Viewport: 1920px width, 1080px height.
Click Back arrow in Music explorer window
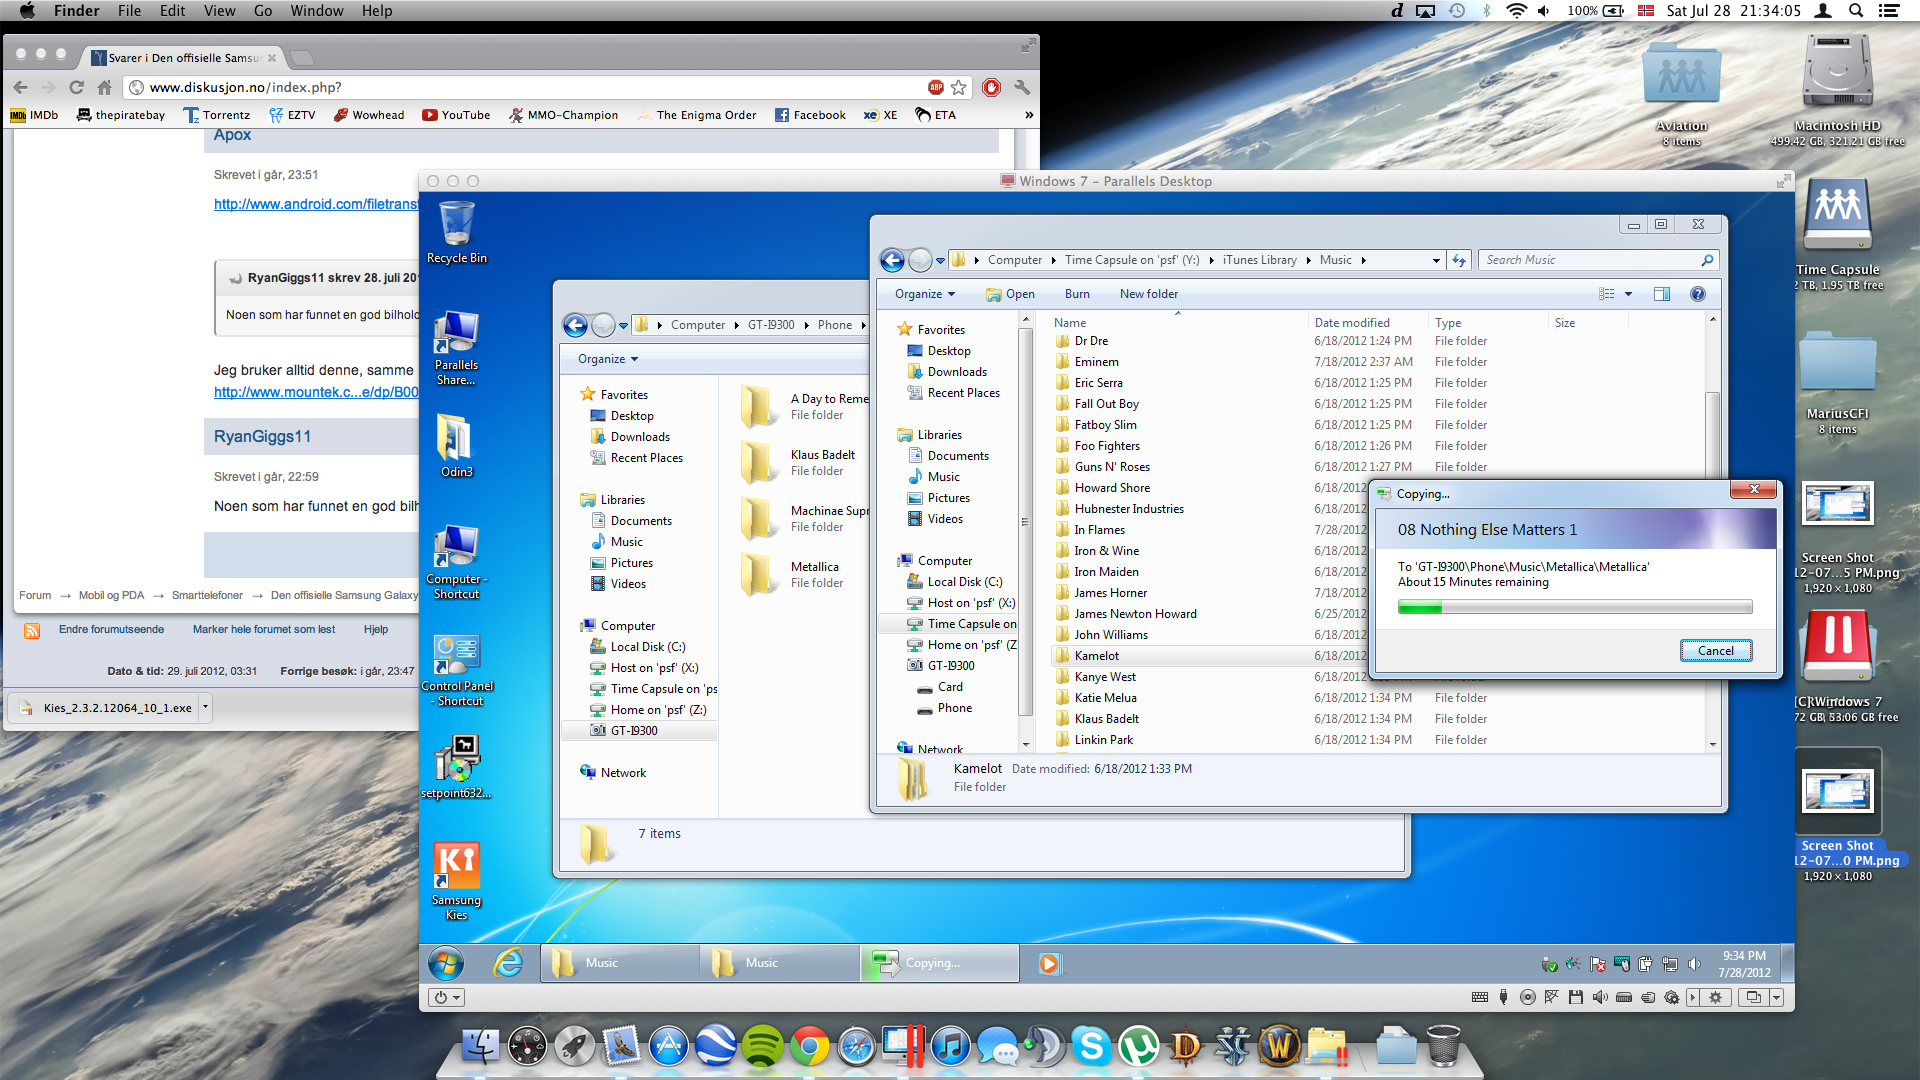pyautogui.click(x=892, y=260)
